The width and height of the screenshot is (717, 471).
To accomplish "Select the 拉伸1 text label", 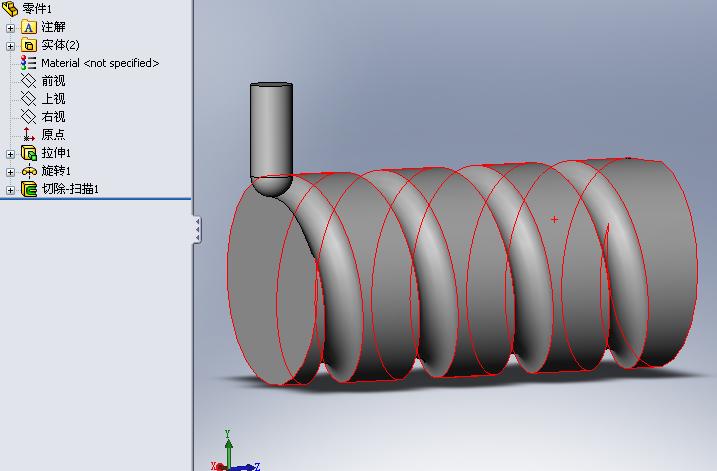I will pos(56,153).
